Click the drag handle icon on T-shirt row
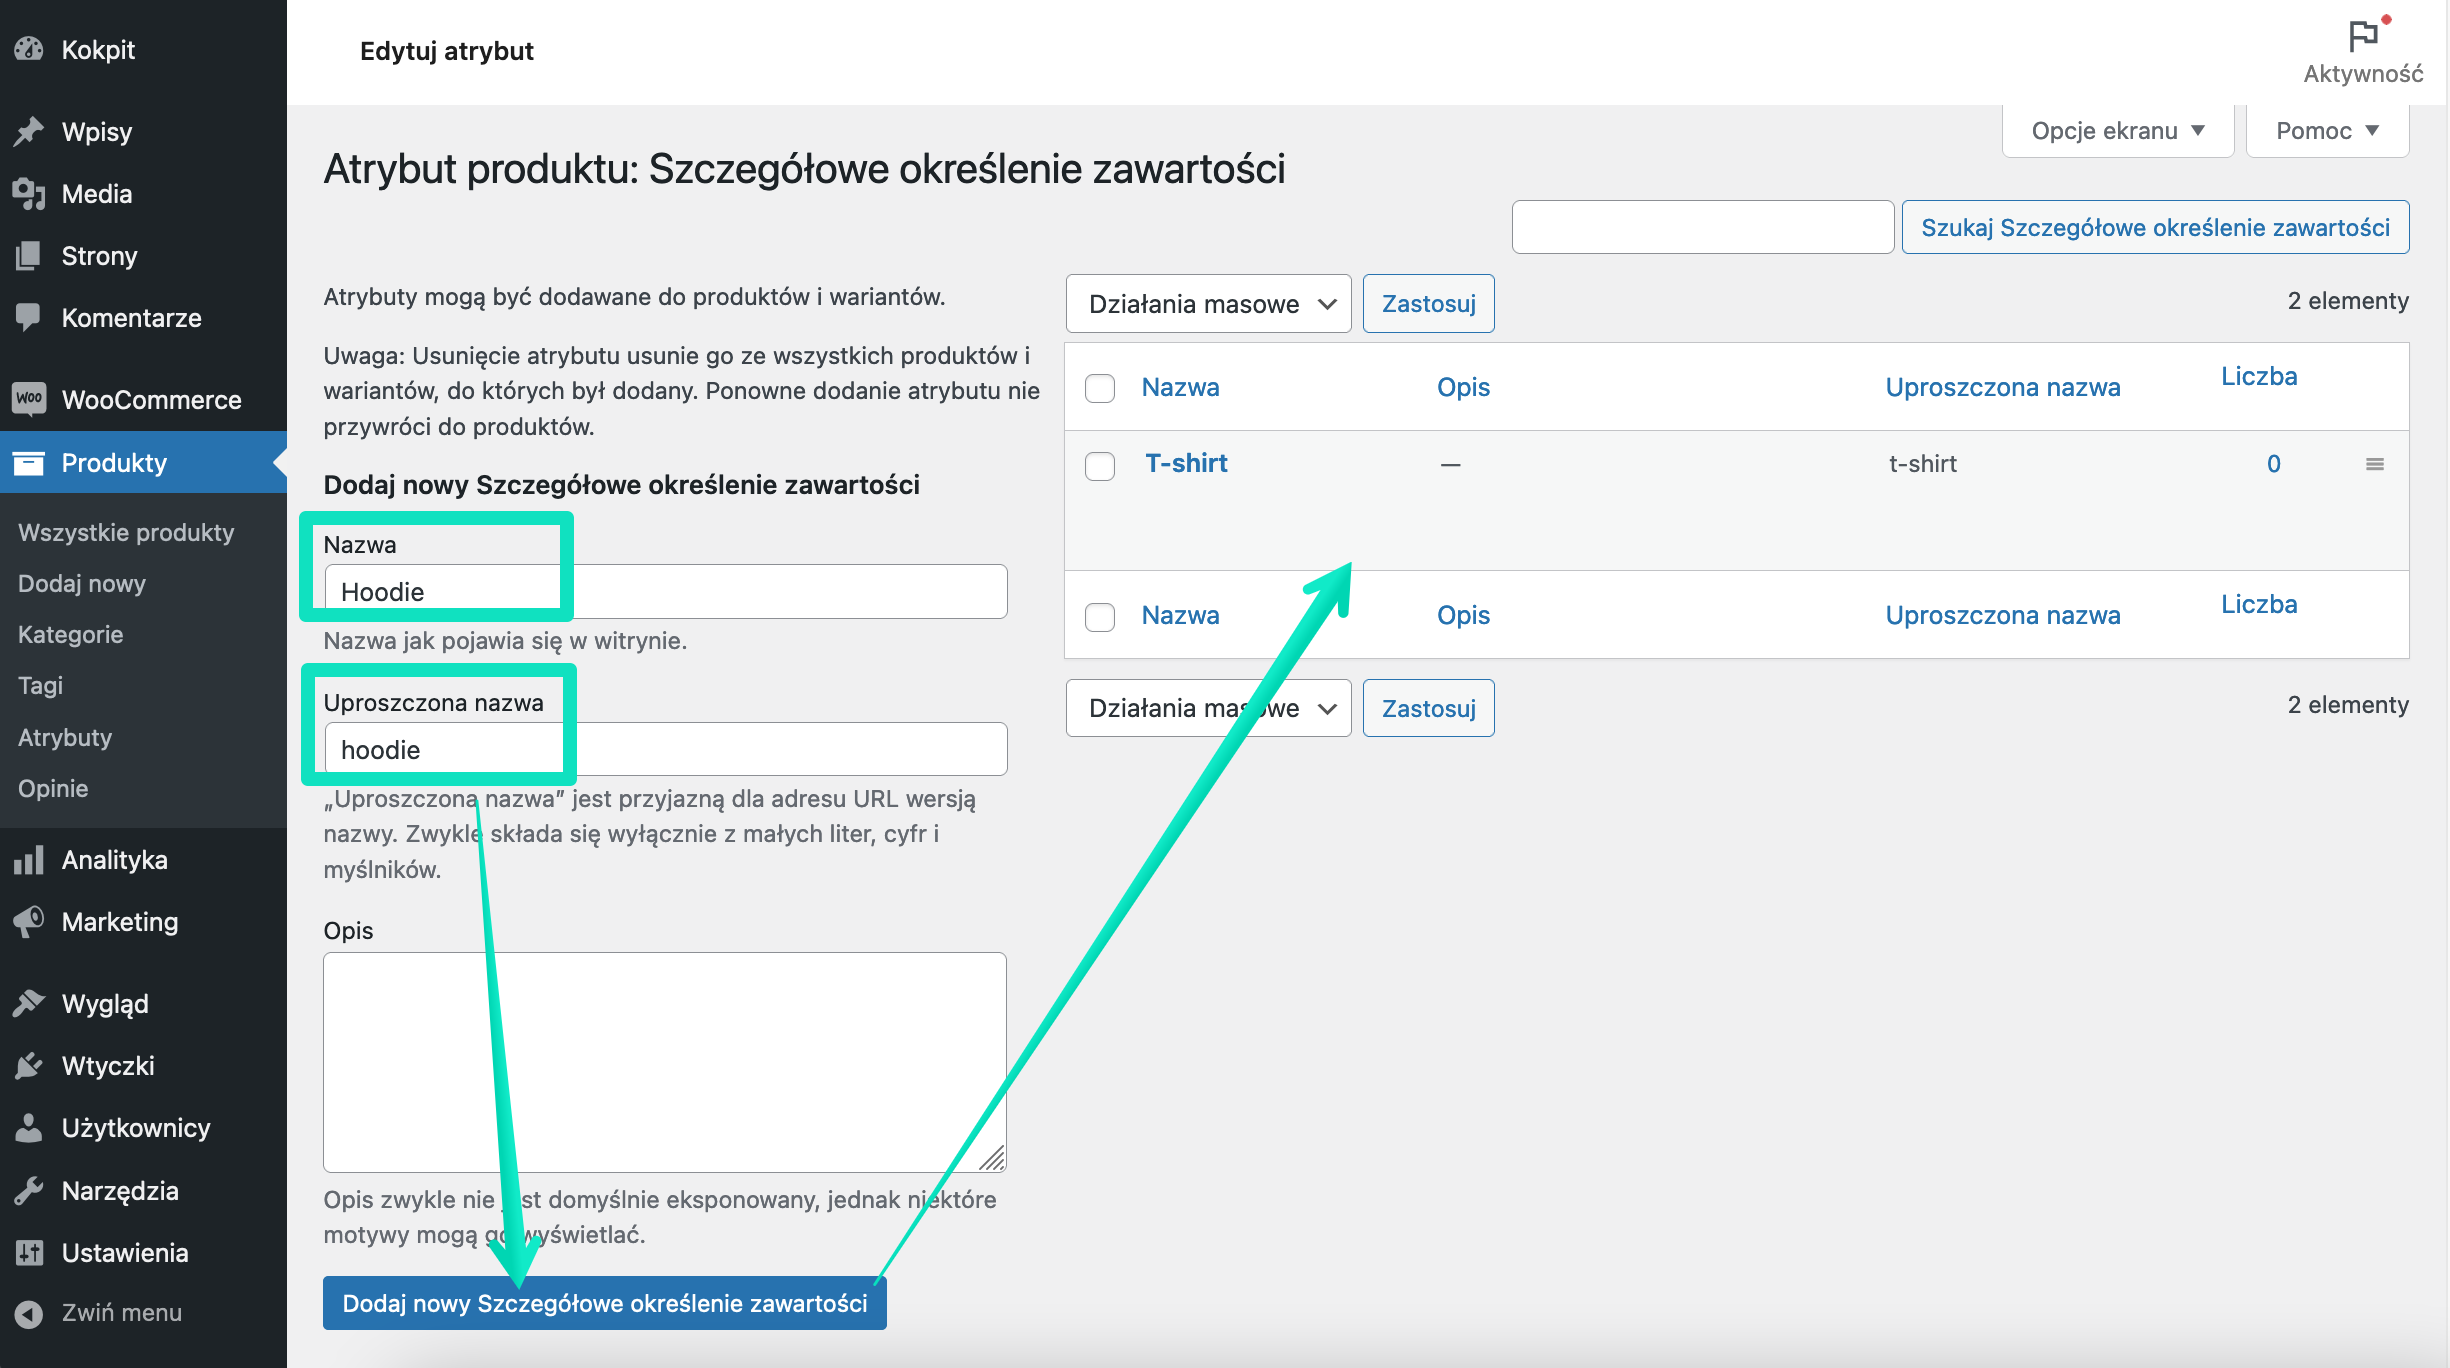Image resolution: width=2450 pixels, height=1368 pixels. 2375,464
